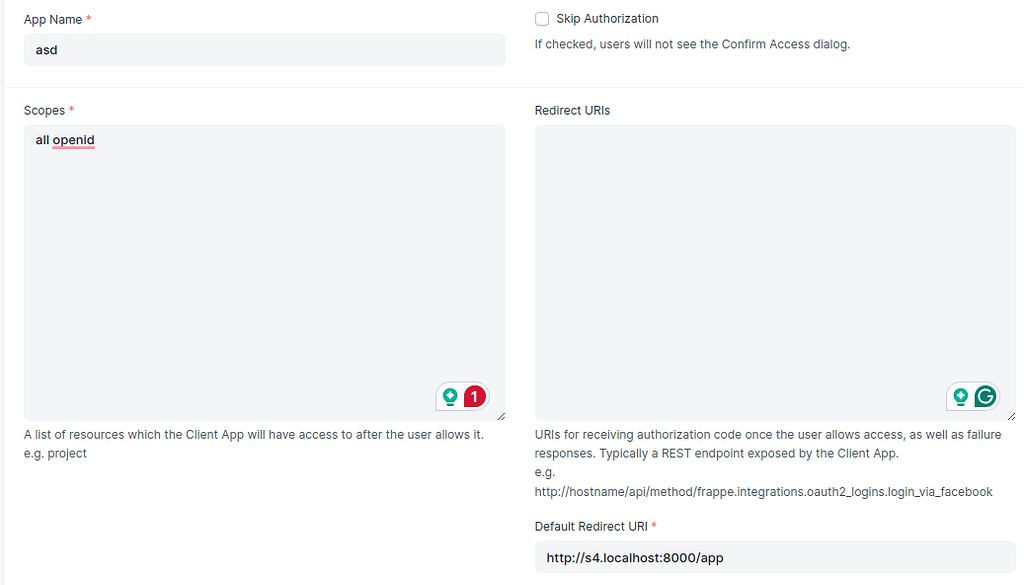1024x585 pixels.
Task: Enable the Skip Authorization checkbox
Action: 542,19
